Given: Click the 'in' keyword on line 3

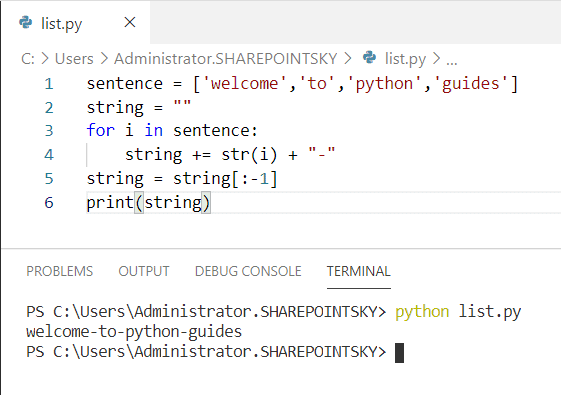Looking at the screenshot, I should pos(153,130).
